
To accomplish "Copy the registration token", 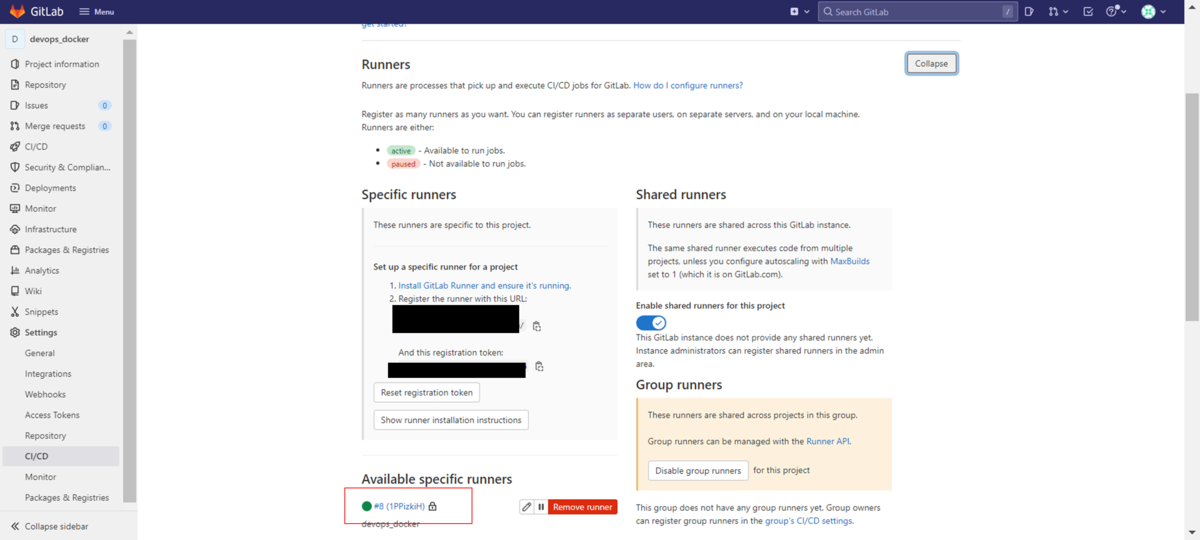I will point(539,367).
